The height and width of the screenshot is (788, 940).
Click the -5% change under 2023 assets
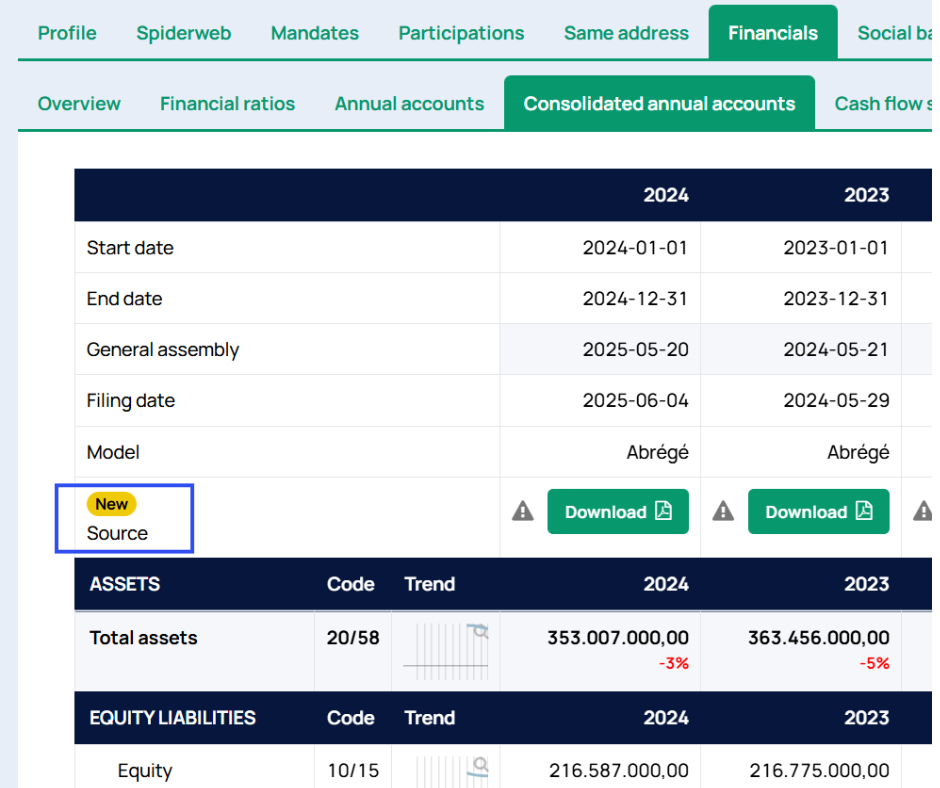[875, 663]
